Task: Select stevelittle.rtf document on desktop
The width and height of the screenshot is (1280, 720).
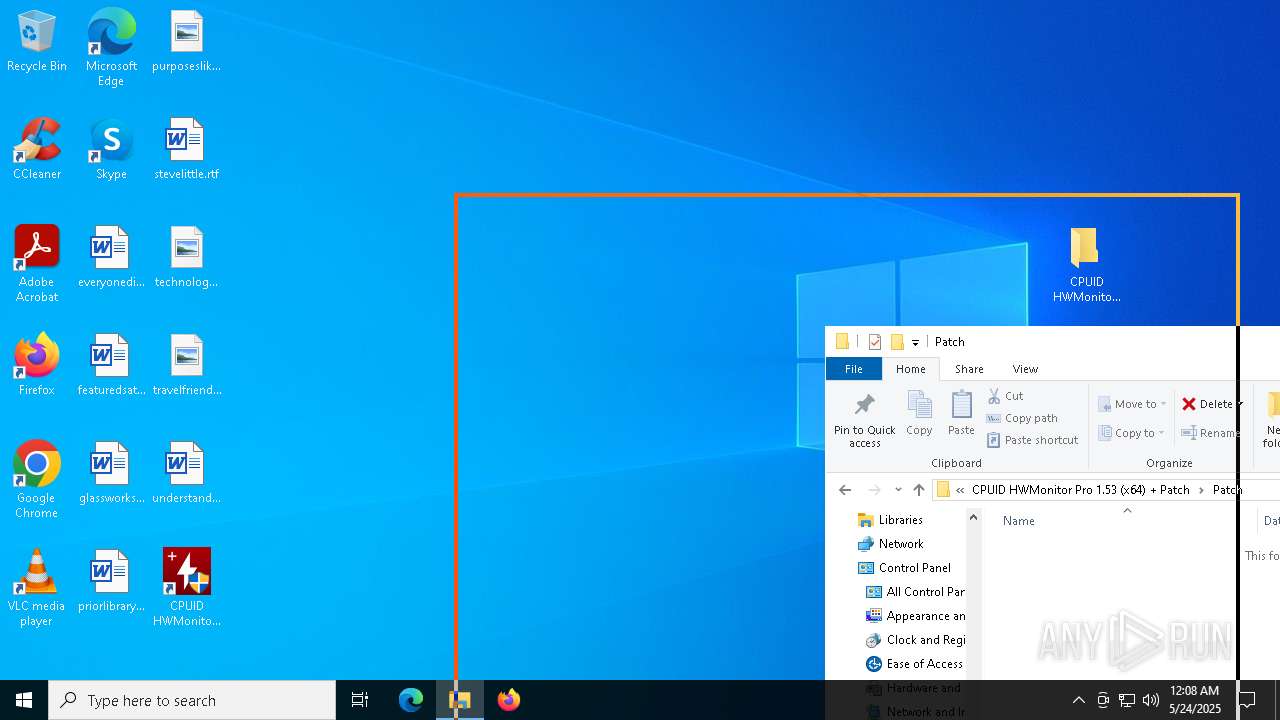Action: (x=186, y=150)
